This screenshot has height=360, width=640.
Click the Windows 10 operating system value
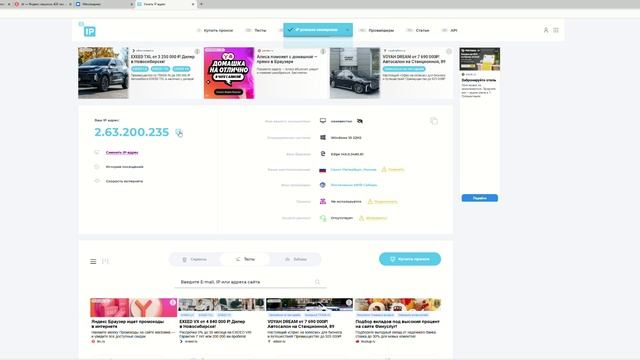tap(346, 138)
